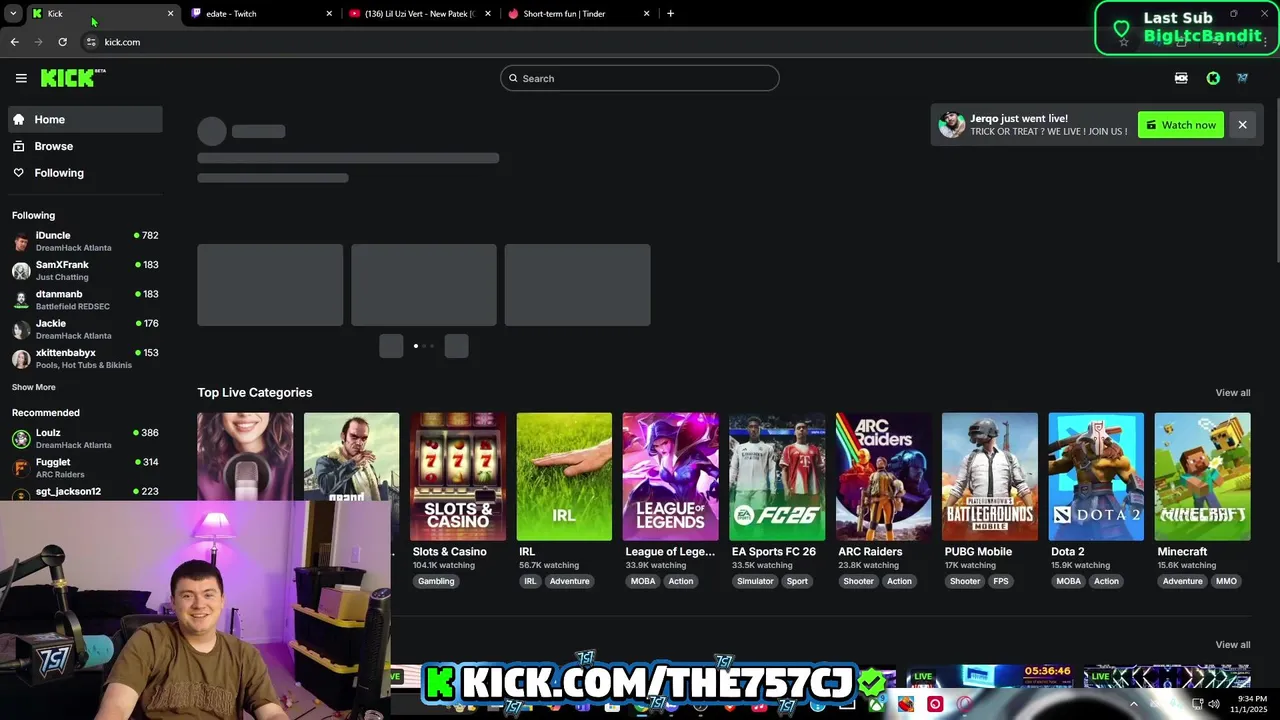Open the Grand Theft Auto category thumbnail
Viewport: 1280px width, 720px height.
pyautogui.click(x=351, y=456)
